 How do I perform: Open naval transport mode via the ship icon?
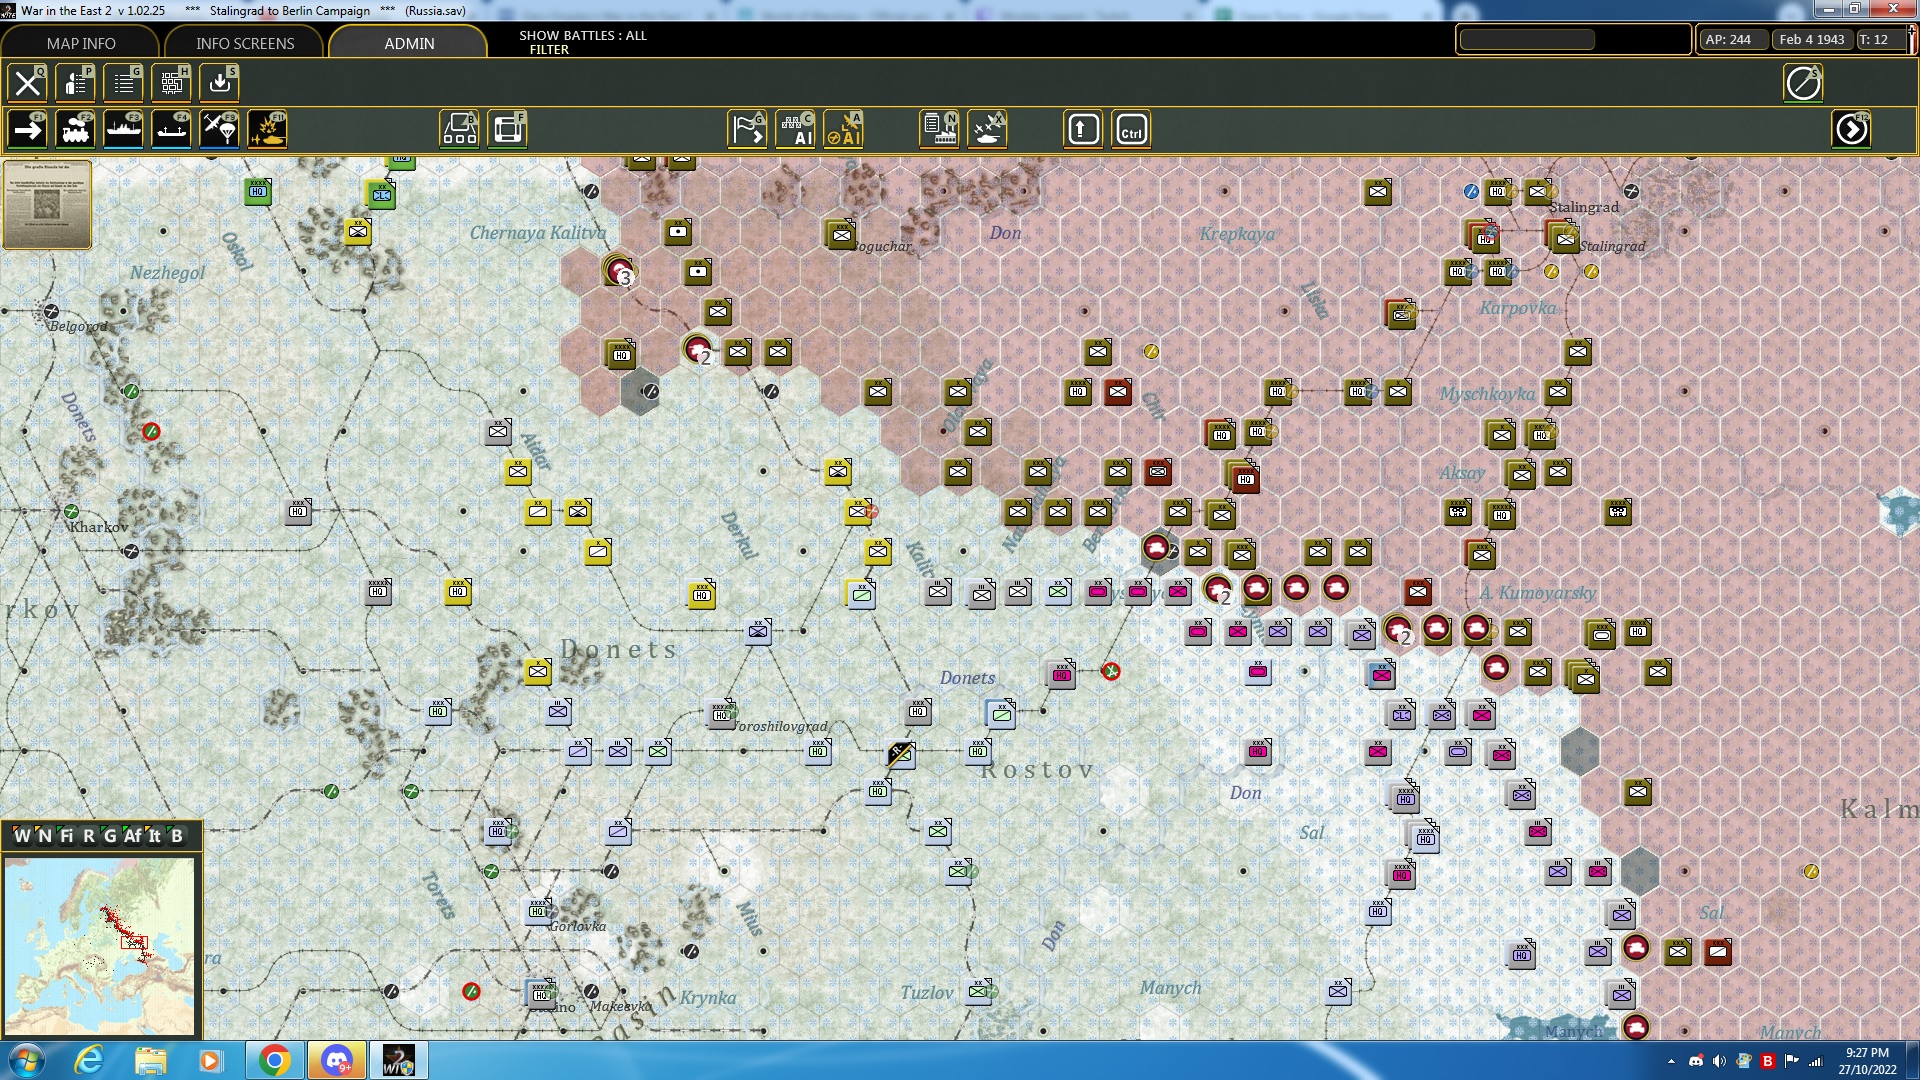tap(124, 128)
